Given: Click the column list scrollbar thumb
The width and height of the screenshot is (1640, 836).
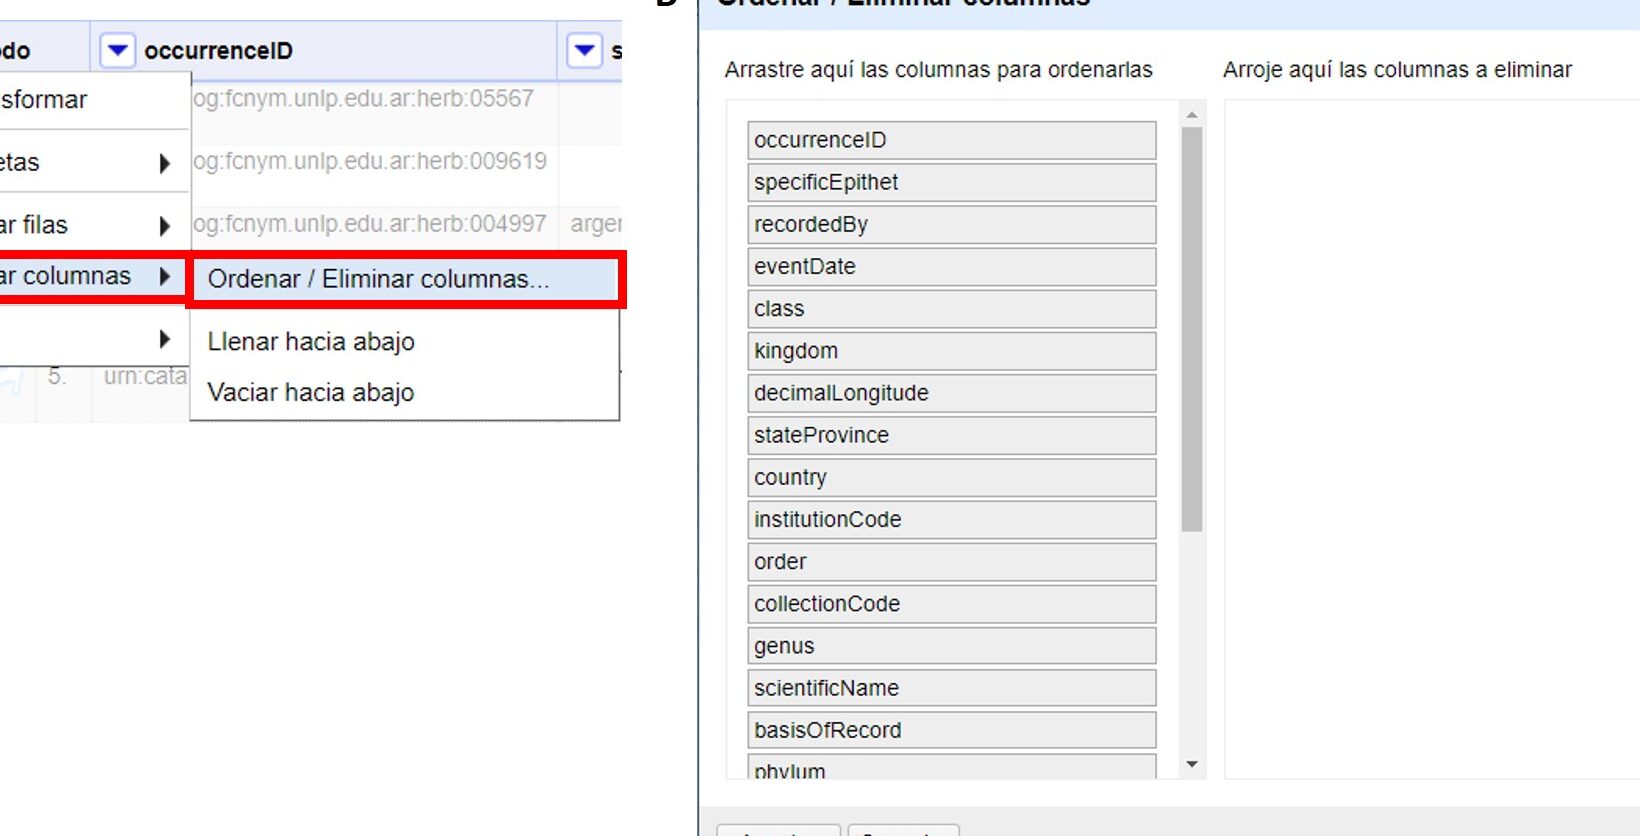Looking at the screenshot, I should click(1191, 330).
